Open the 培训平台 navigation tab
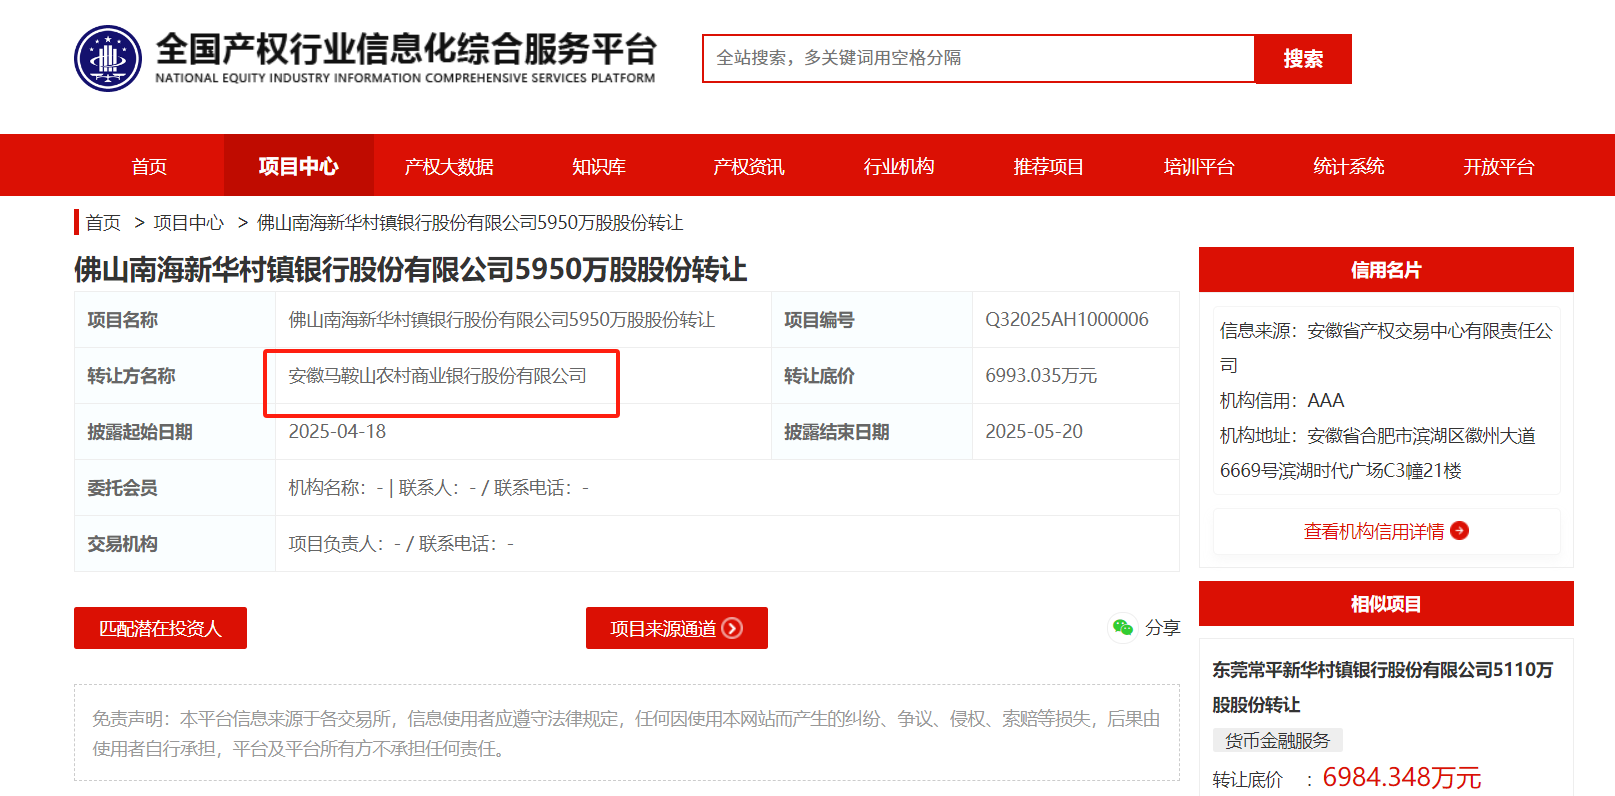The width and height of the screenshot is (1615, 796). tap(1199, 166)
